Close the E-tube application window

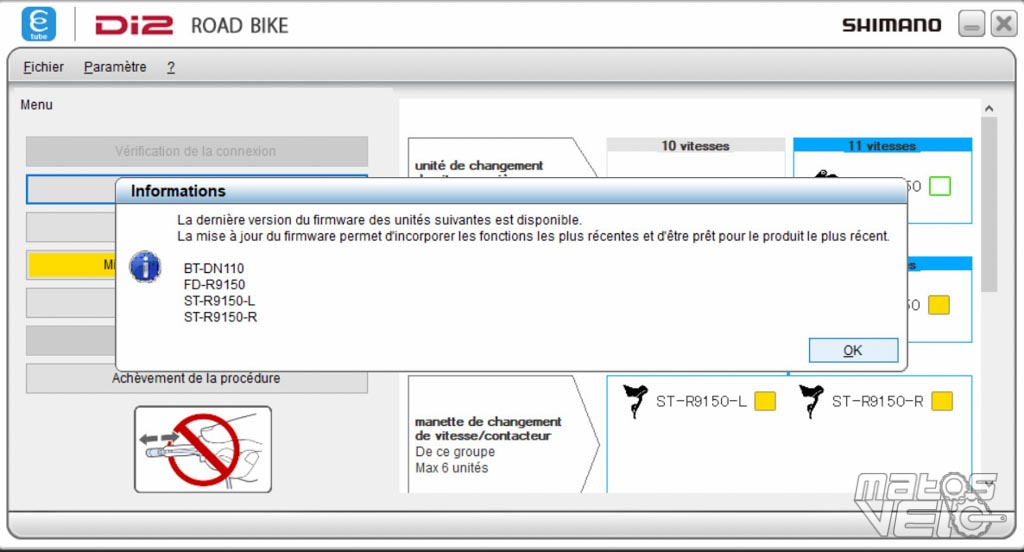coord(1003,24)
